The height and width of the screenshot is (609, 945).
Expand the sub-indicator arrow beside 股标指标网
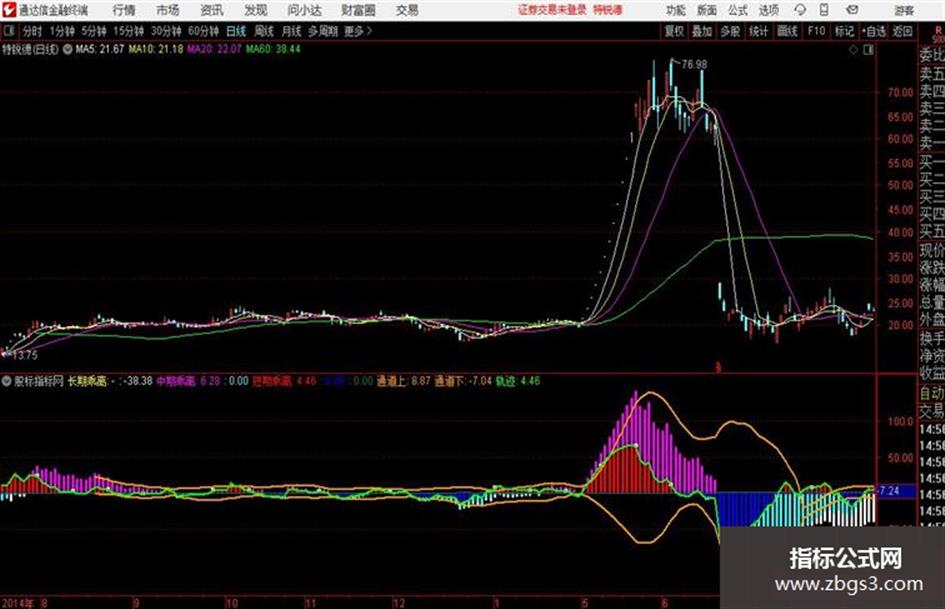(x=7, y=381)
